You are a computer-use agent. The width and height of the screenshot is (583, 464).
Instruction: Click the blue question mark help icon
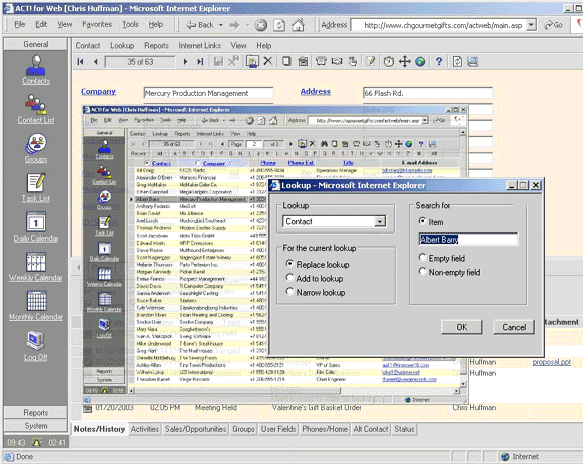tap(439, 61)
